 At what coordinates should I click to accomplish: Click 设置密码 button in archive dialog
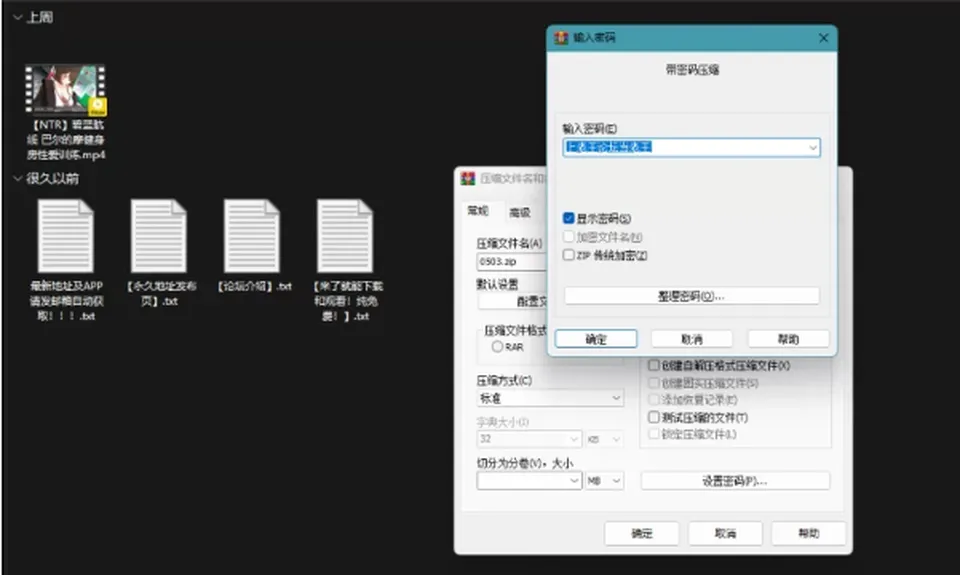735,481
